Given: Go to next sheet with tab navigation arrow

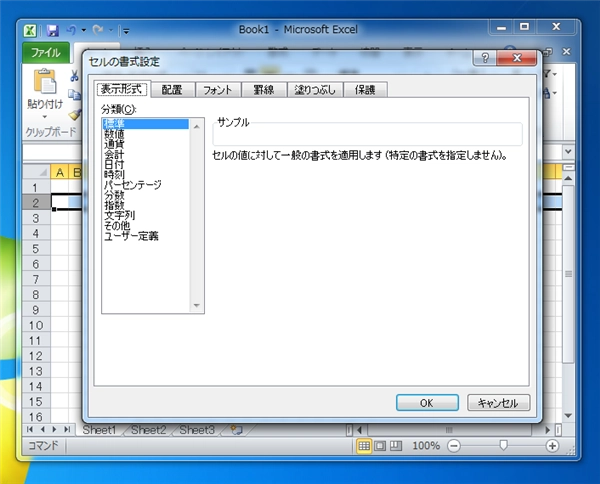Looking at the screenshot, I should pos(55,430).
